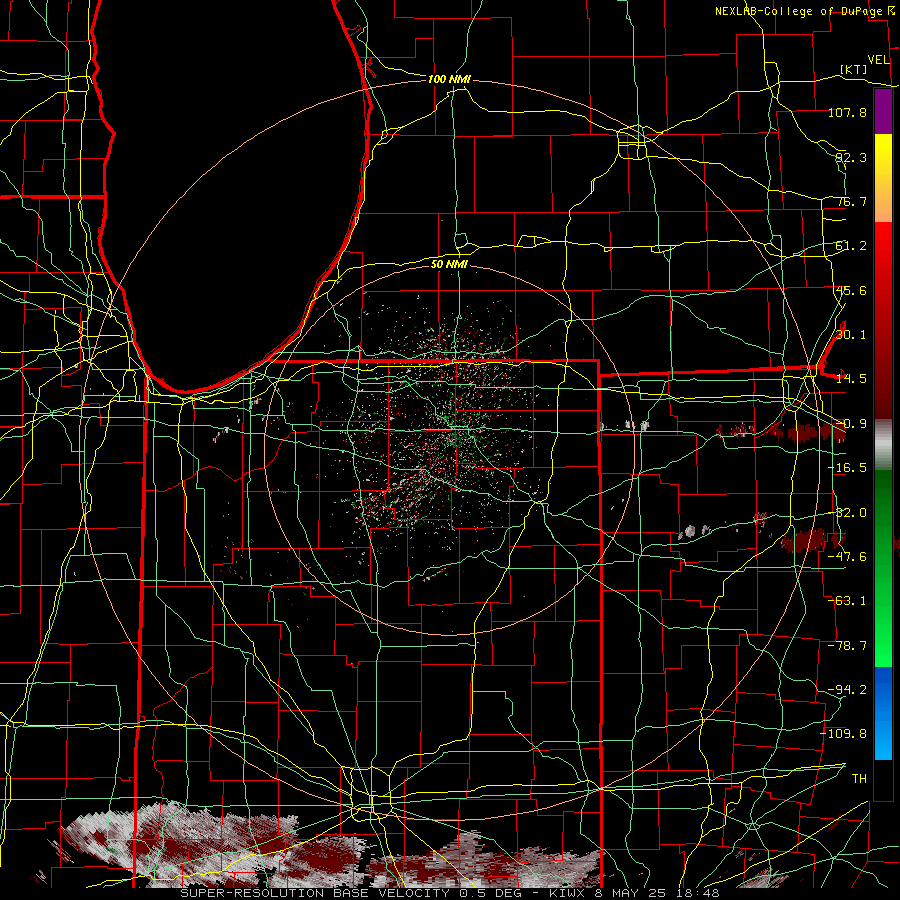Click the TH label on the legend

(x=859, y=779)
